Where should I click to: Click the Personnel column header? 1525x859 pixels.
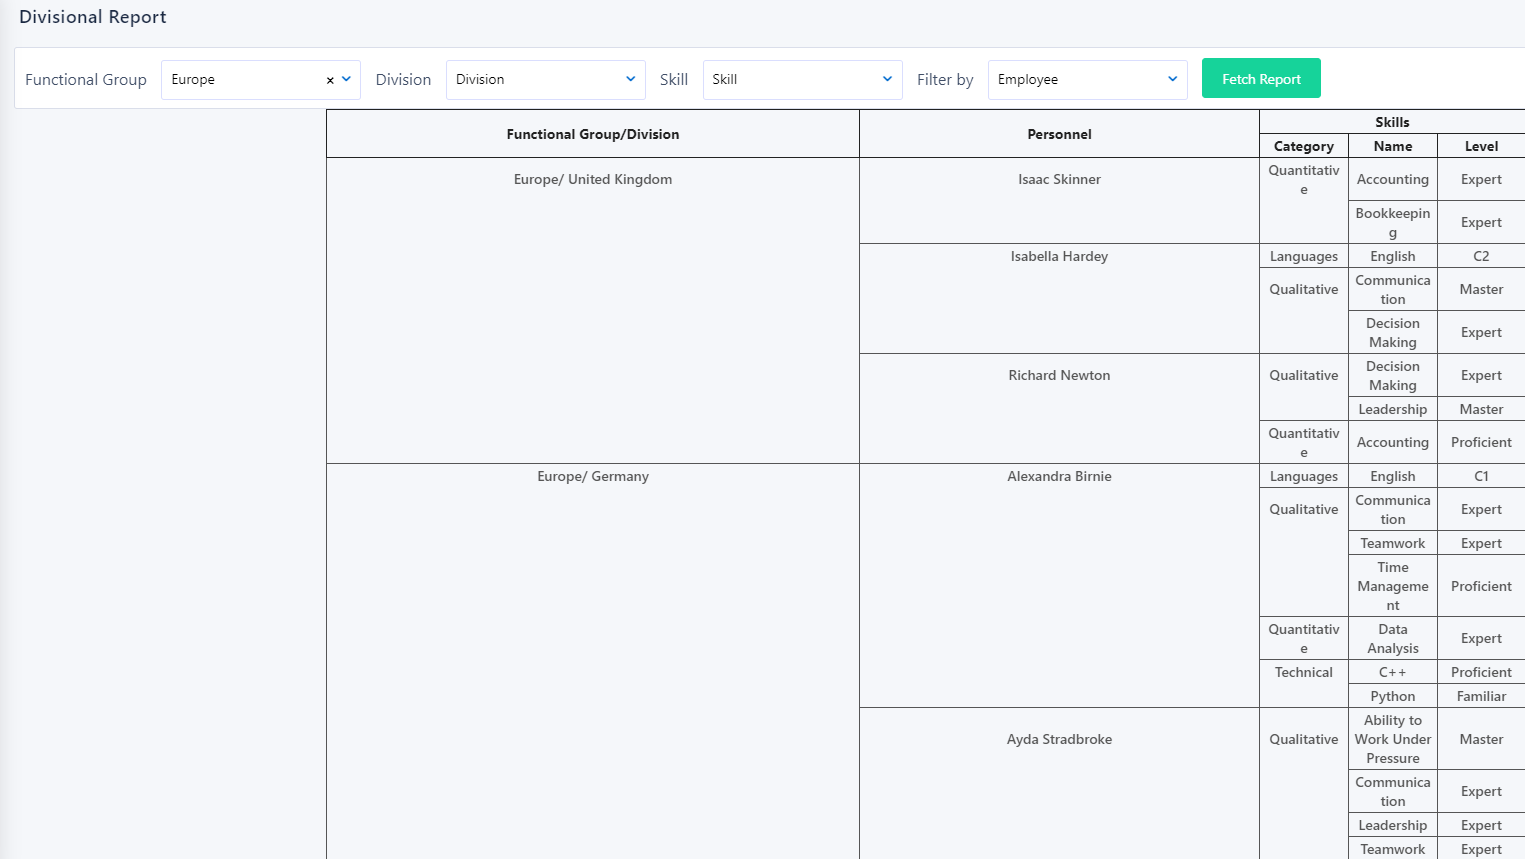(x=1059, y=133)
